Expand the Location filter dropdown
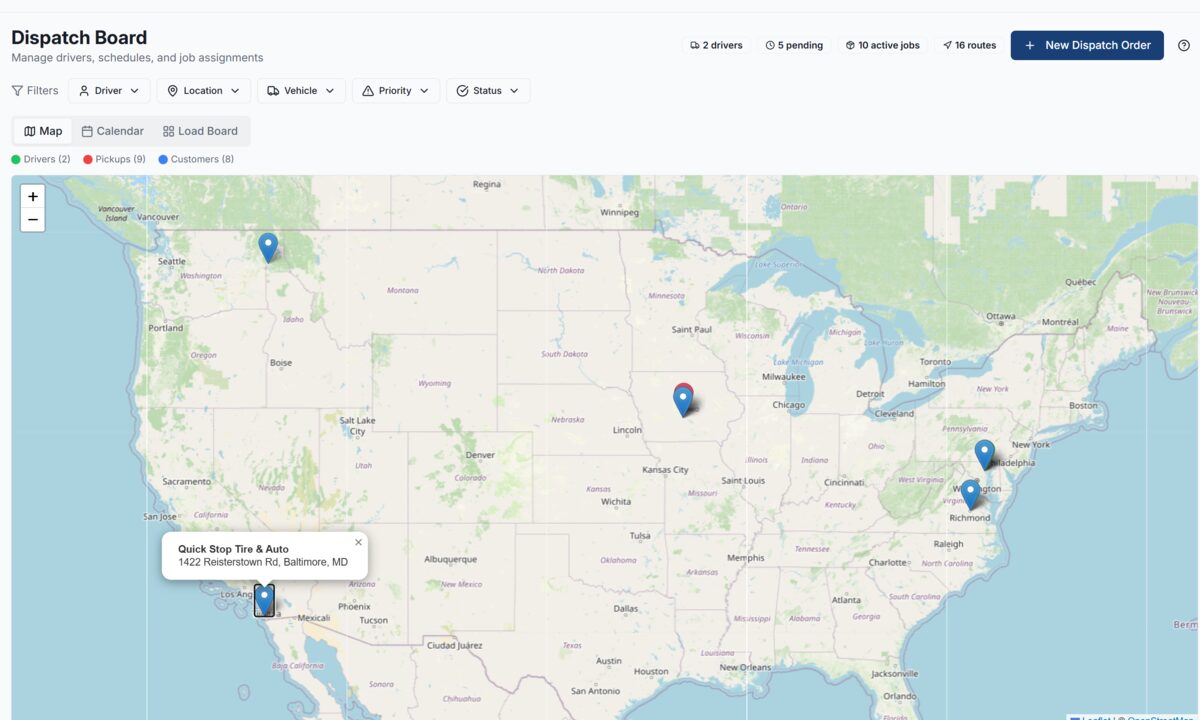 [x=203, y=90]
